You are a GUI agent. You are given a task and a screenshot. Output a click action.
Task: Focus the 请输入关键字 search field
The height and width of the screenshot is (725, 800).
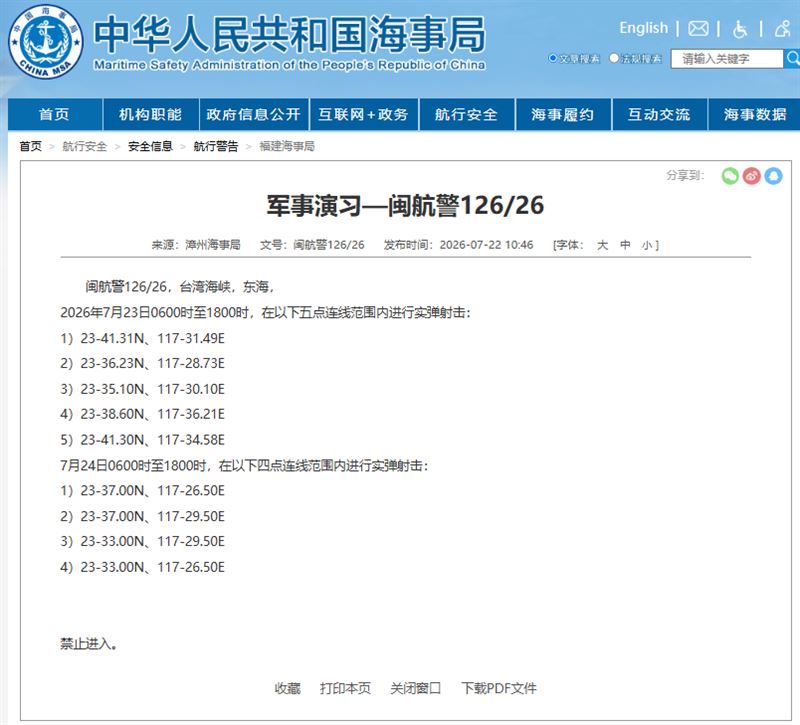click(727, 59)
